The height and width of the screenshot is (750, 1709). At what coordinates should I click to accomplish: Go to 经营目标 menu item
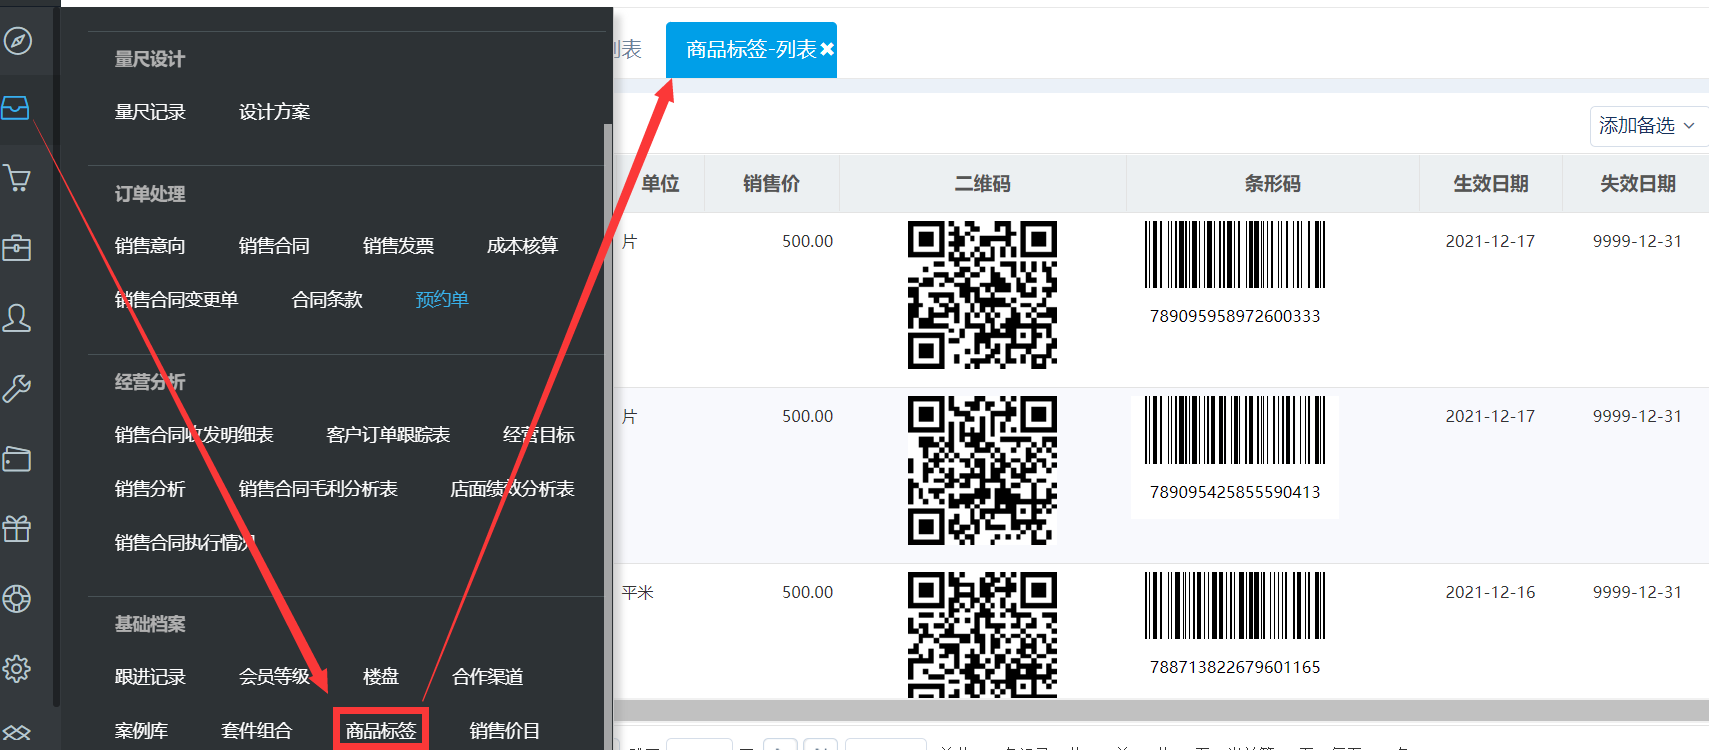coord(539,435)
